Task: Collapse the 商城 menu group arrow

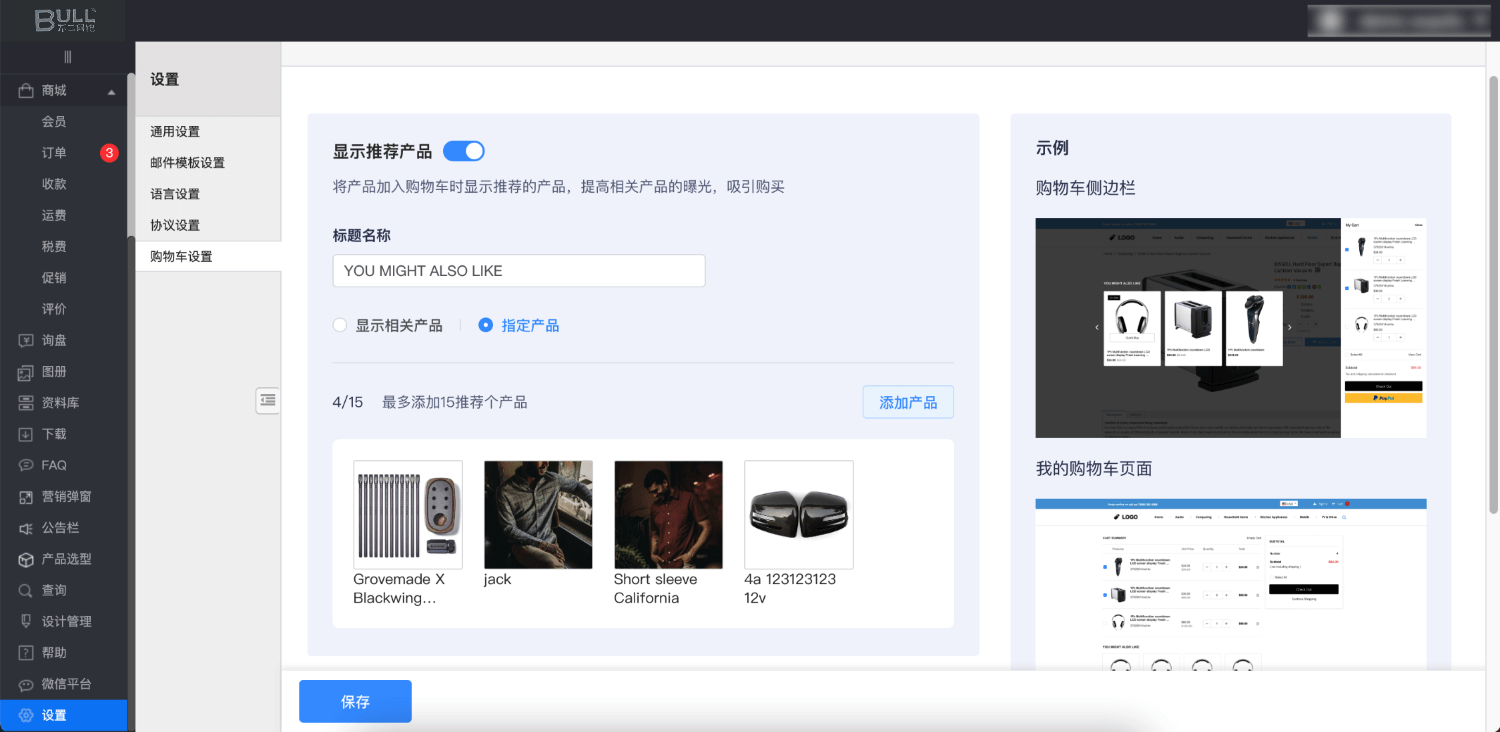Action: tap(111, 91)
